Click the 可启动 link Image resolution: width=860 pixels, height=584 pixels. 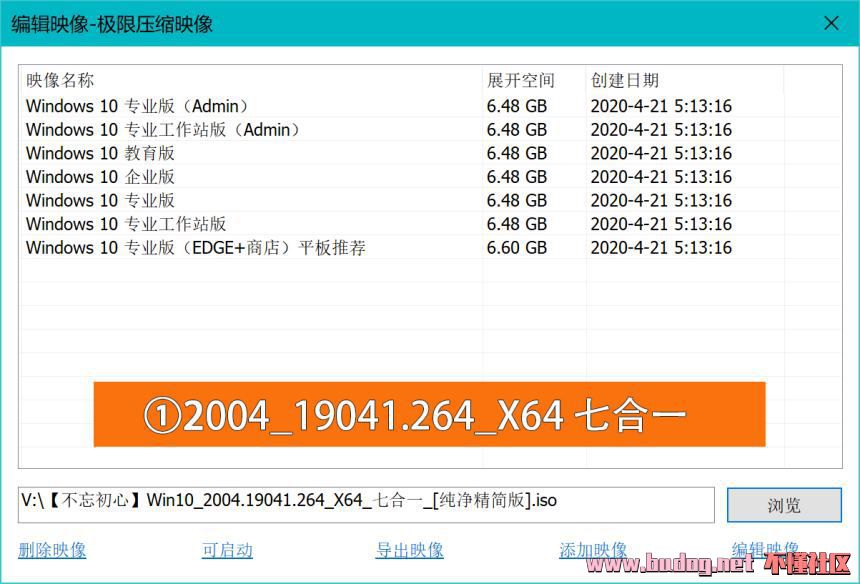(x=227, y=550)
